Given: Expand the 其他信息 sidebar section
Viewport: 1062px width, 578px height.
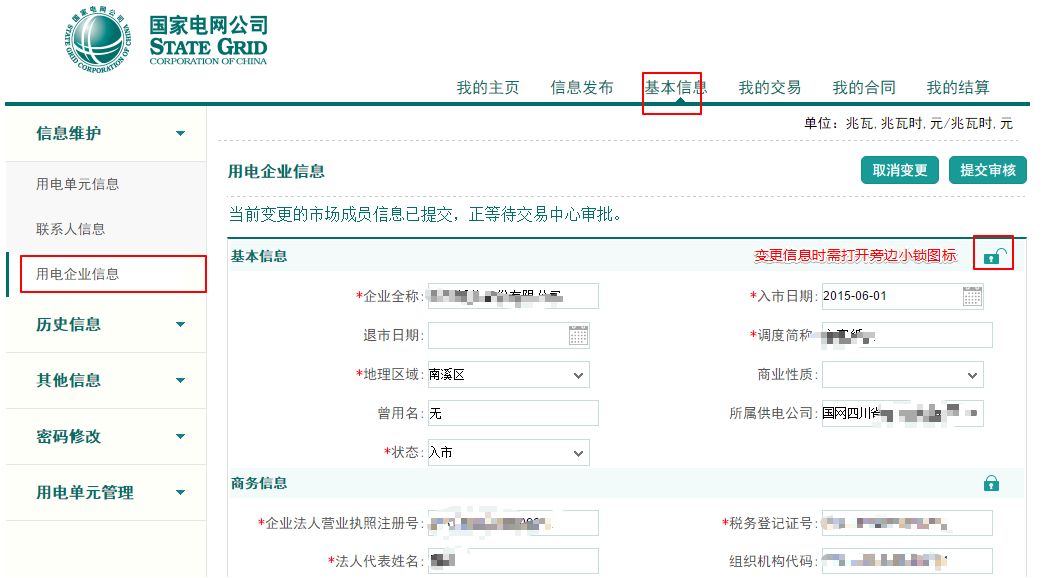Looking at the screenshot, I should click(x=180, y=380).
